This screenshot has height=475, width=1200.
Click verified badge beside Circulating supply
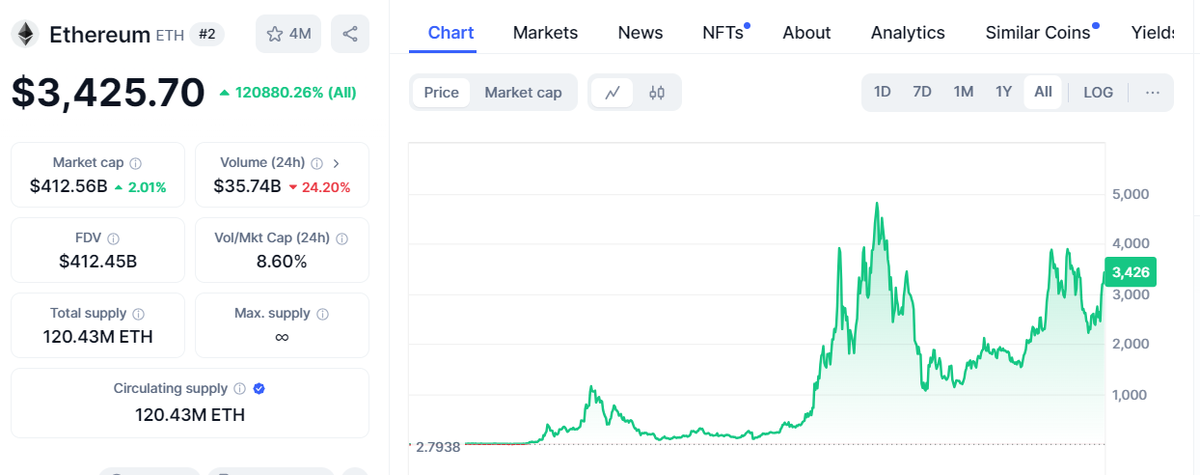point(259,388)
